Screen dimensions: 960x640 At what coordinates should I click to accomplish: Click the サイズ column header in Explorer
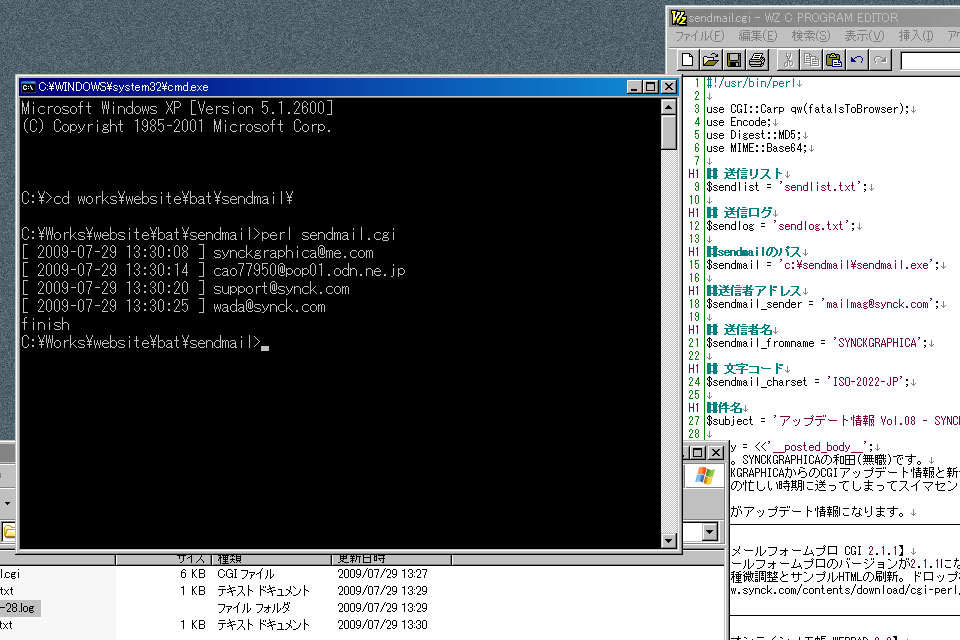click(163, 559)
